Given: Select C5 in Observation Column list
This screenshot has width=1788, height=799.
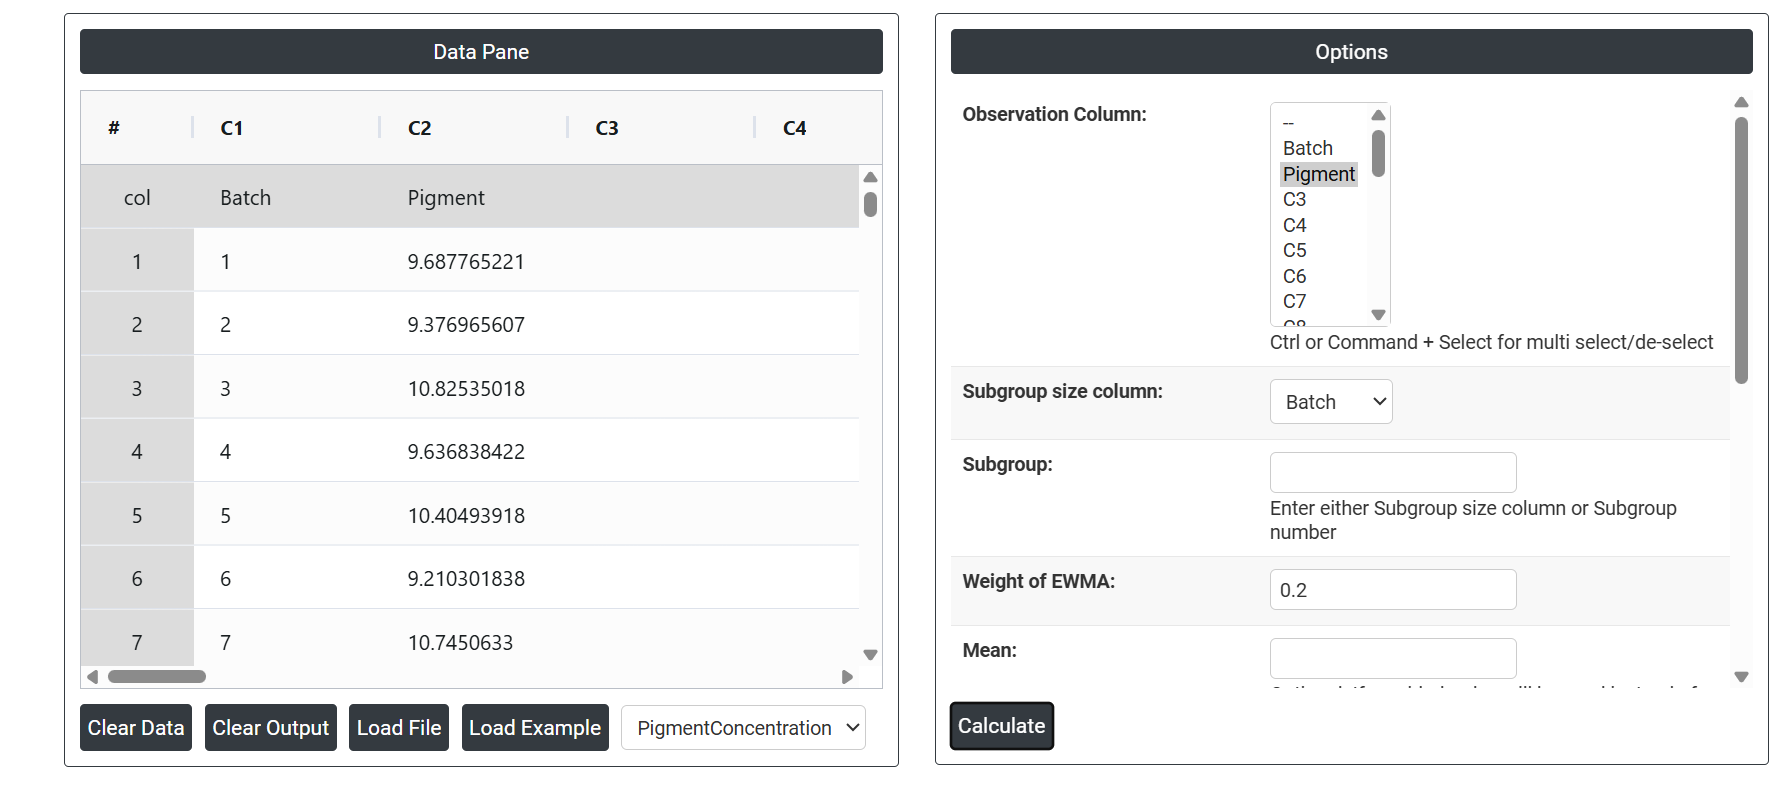Looking at the screenshot, I should (x=1294, y=250).
